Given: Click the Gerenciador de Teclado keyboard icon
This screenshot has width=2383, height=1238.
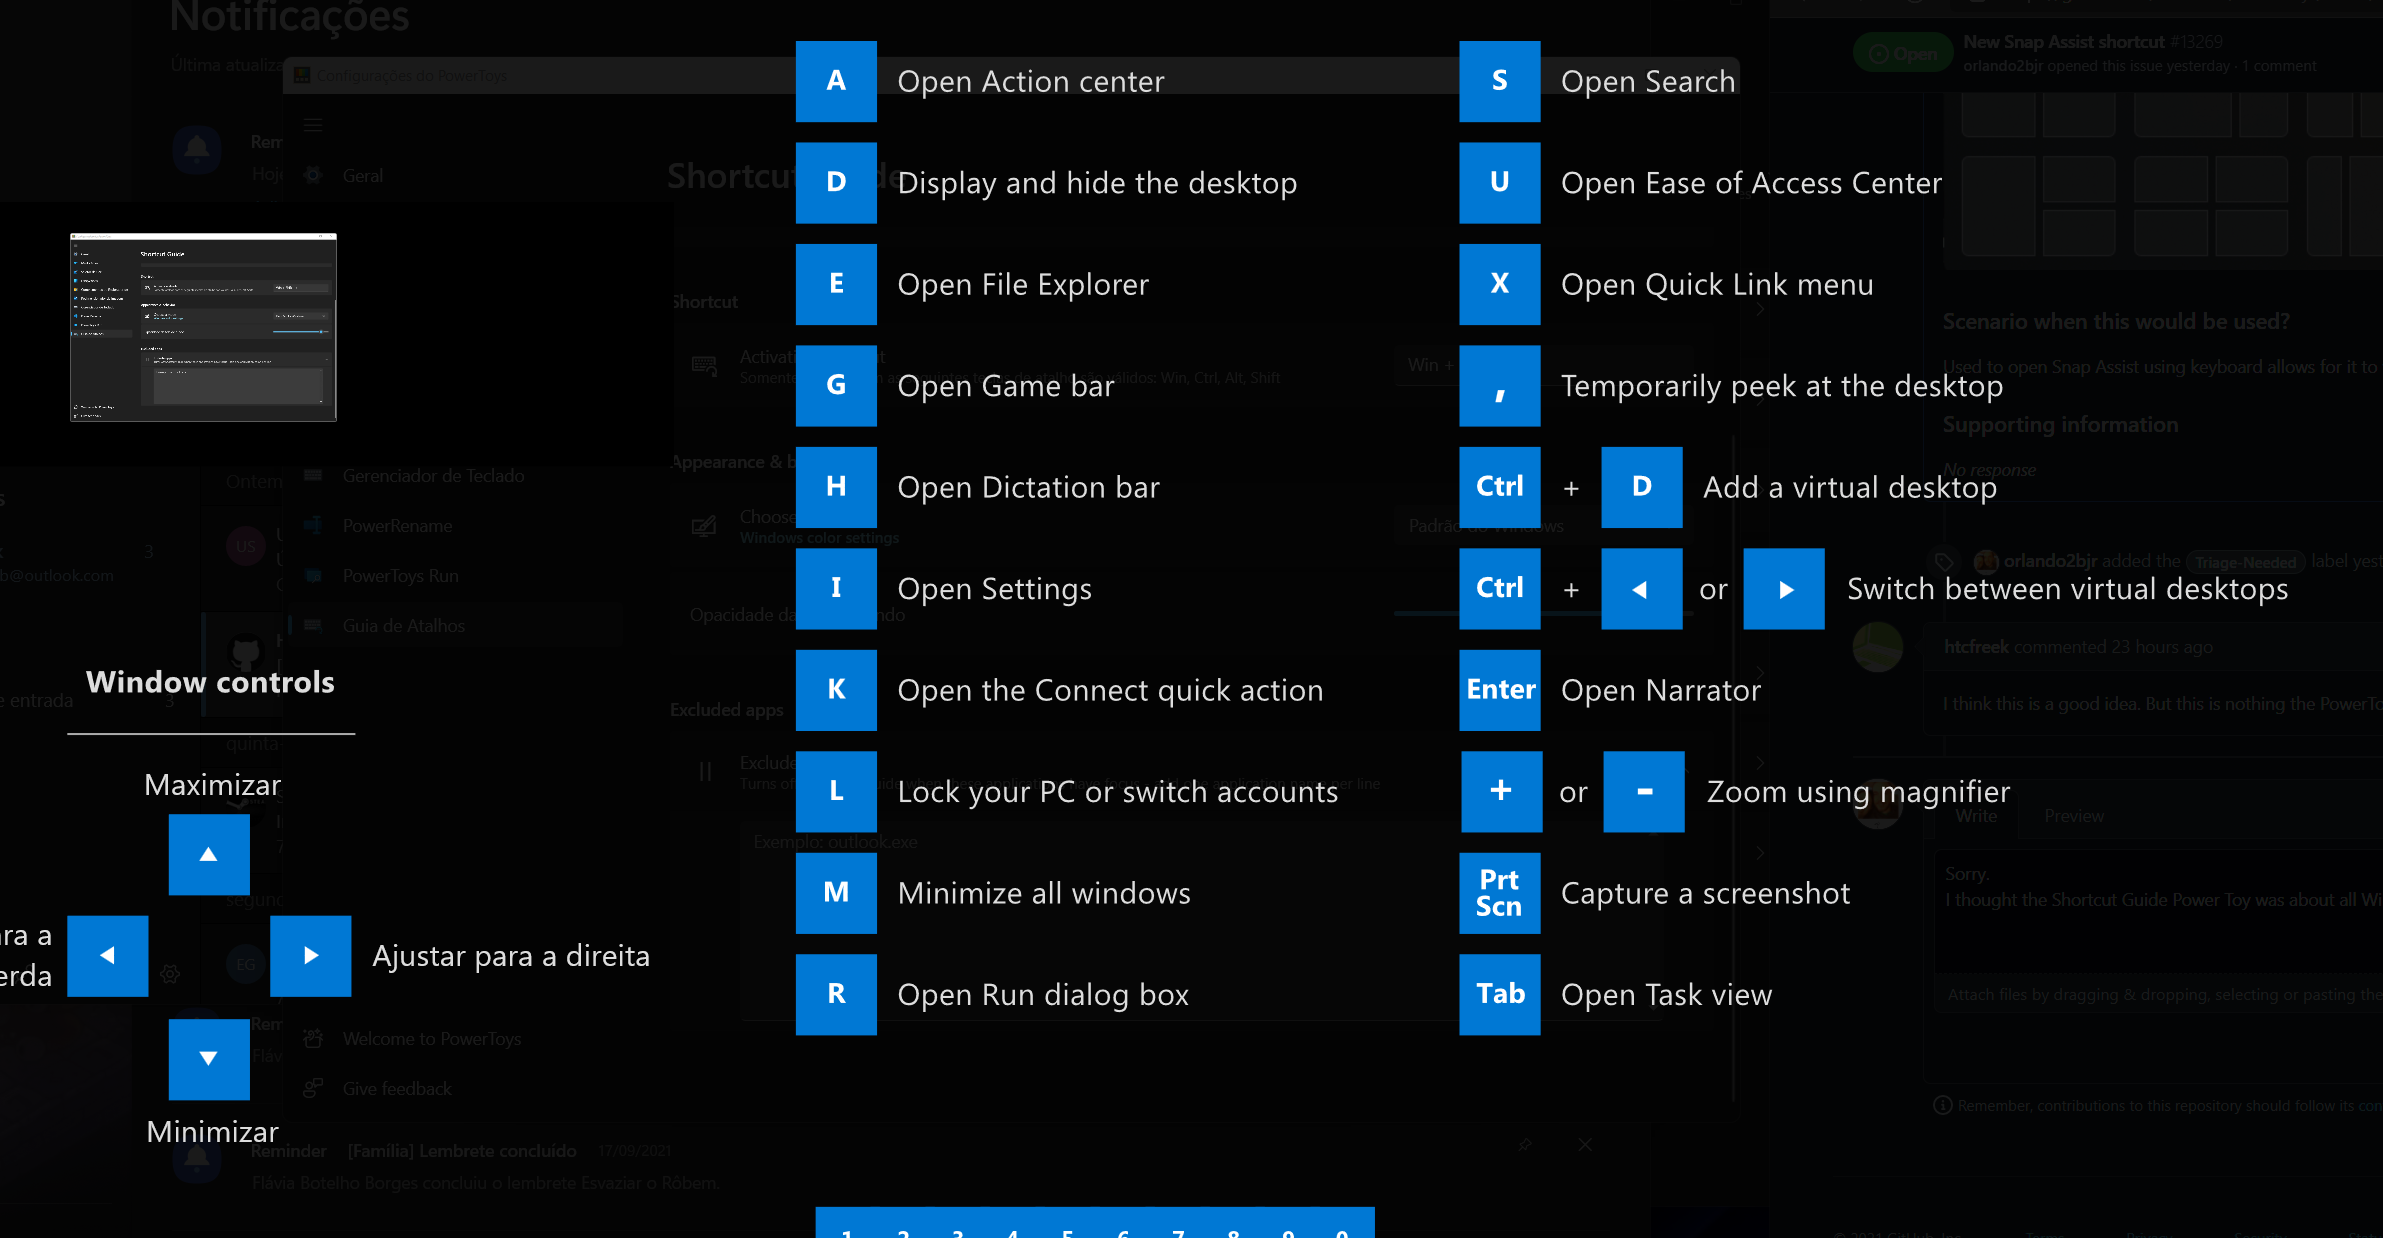Looking at the screenshot, I should 314,475.
